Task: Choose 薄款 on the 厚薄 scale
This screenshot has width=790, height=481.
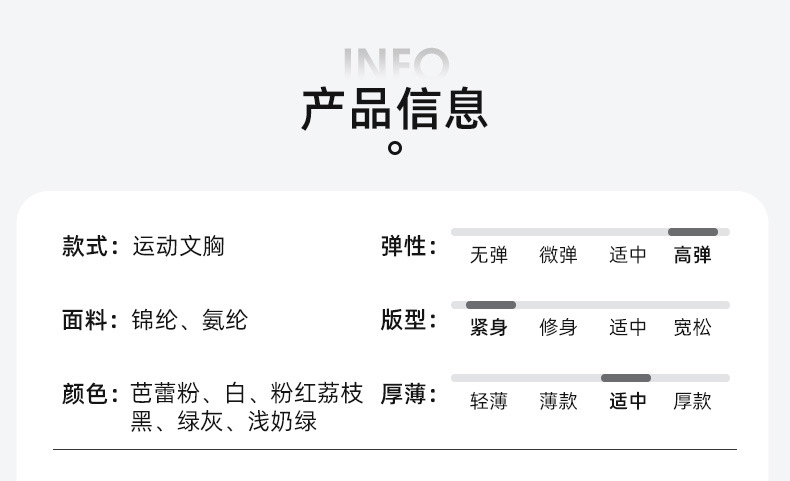Action: (x=558, y=401)
